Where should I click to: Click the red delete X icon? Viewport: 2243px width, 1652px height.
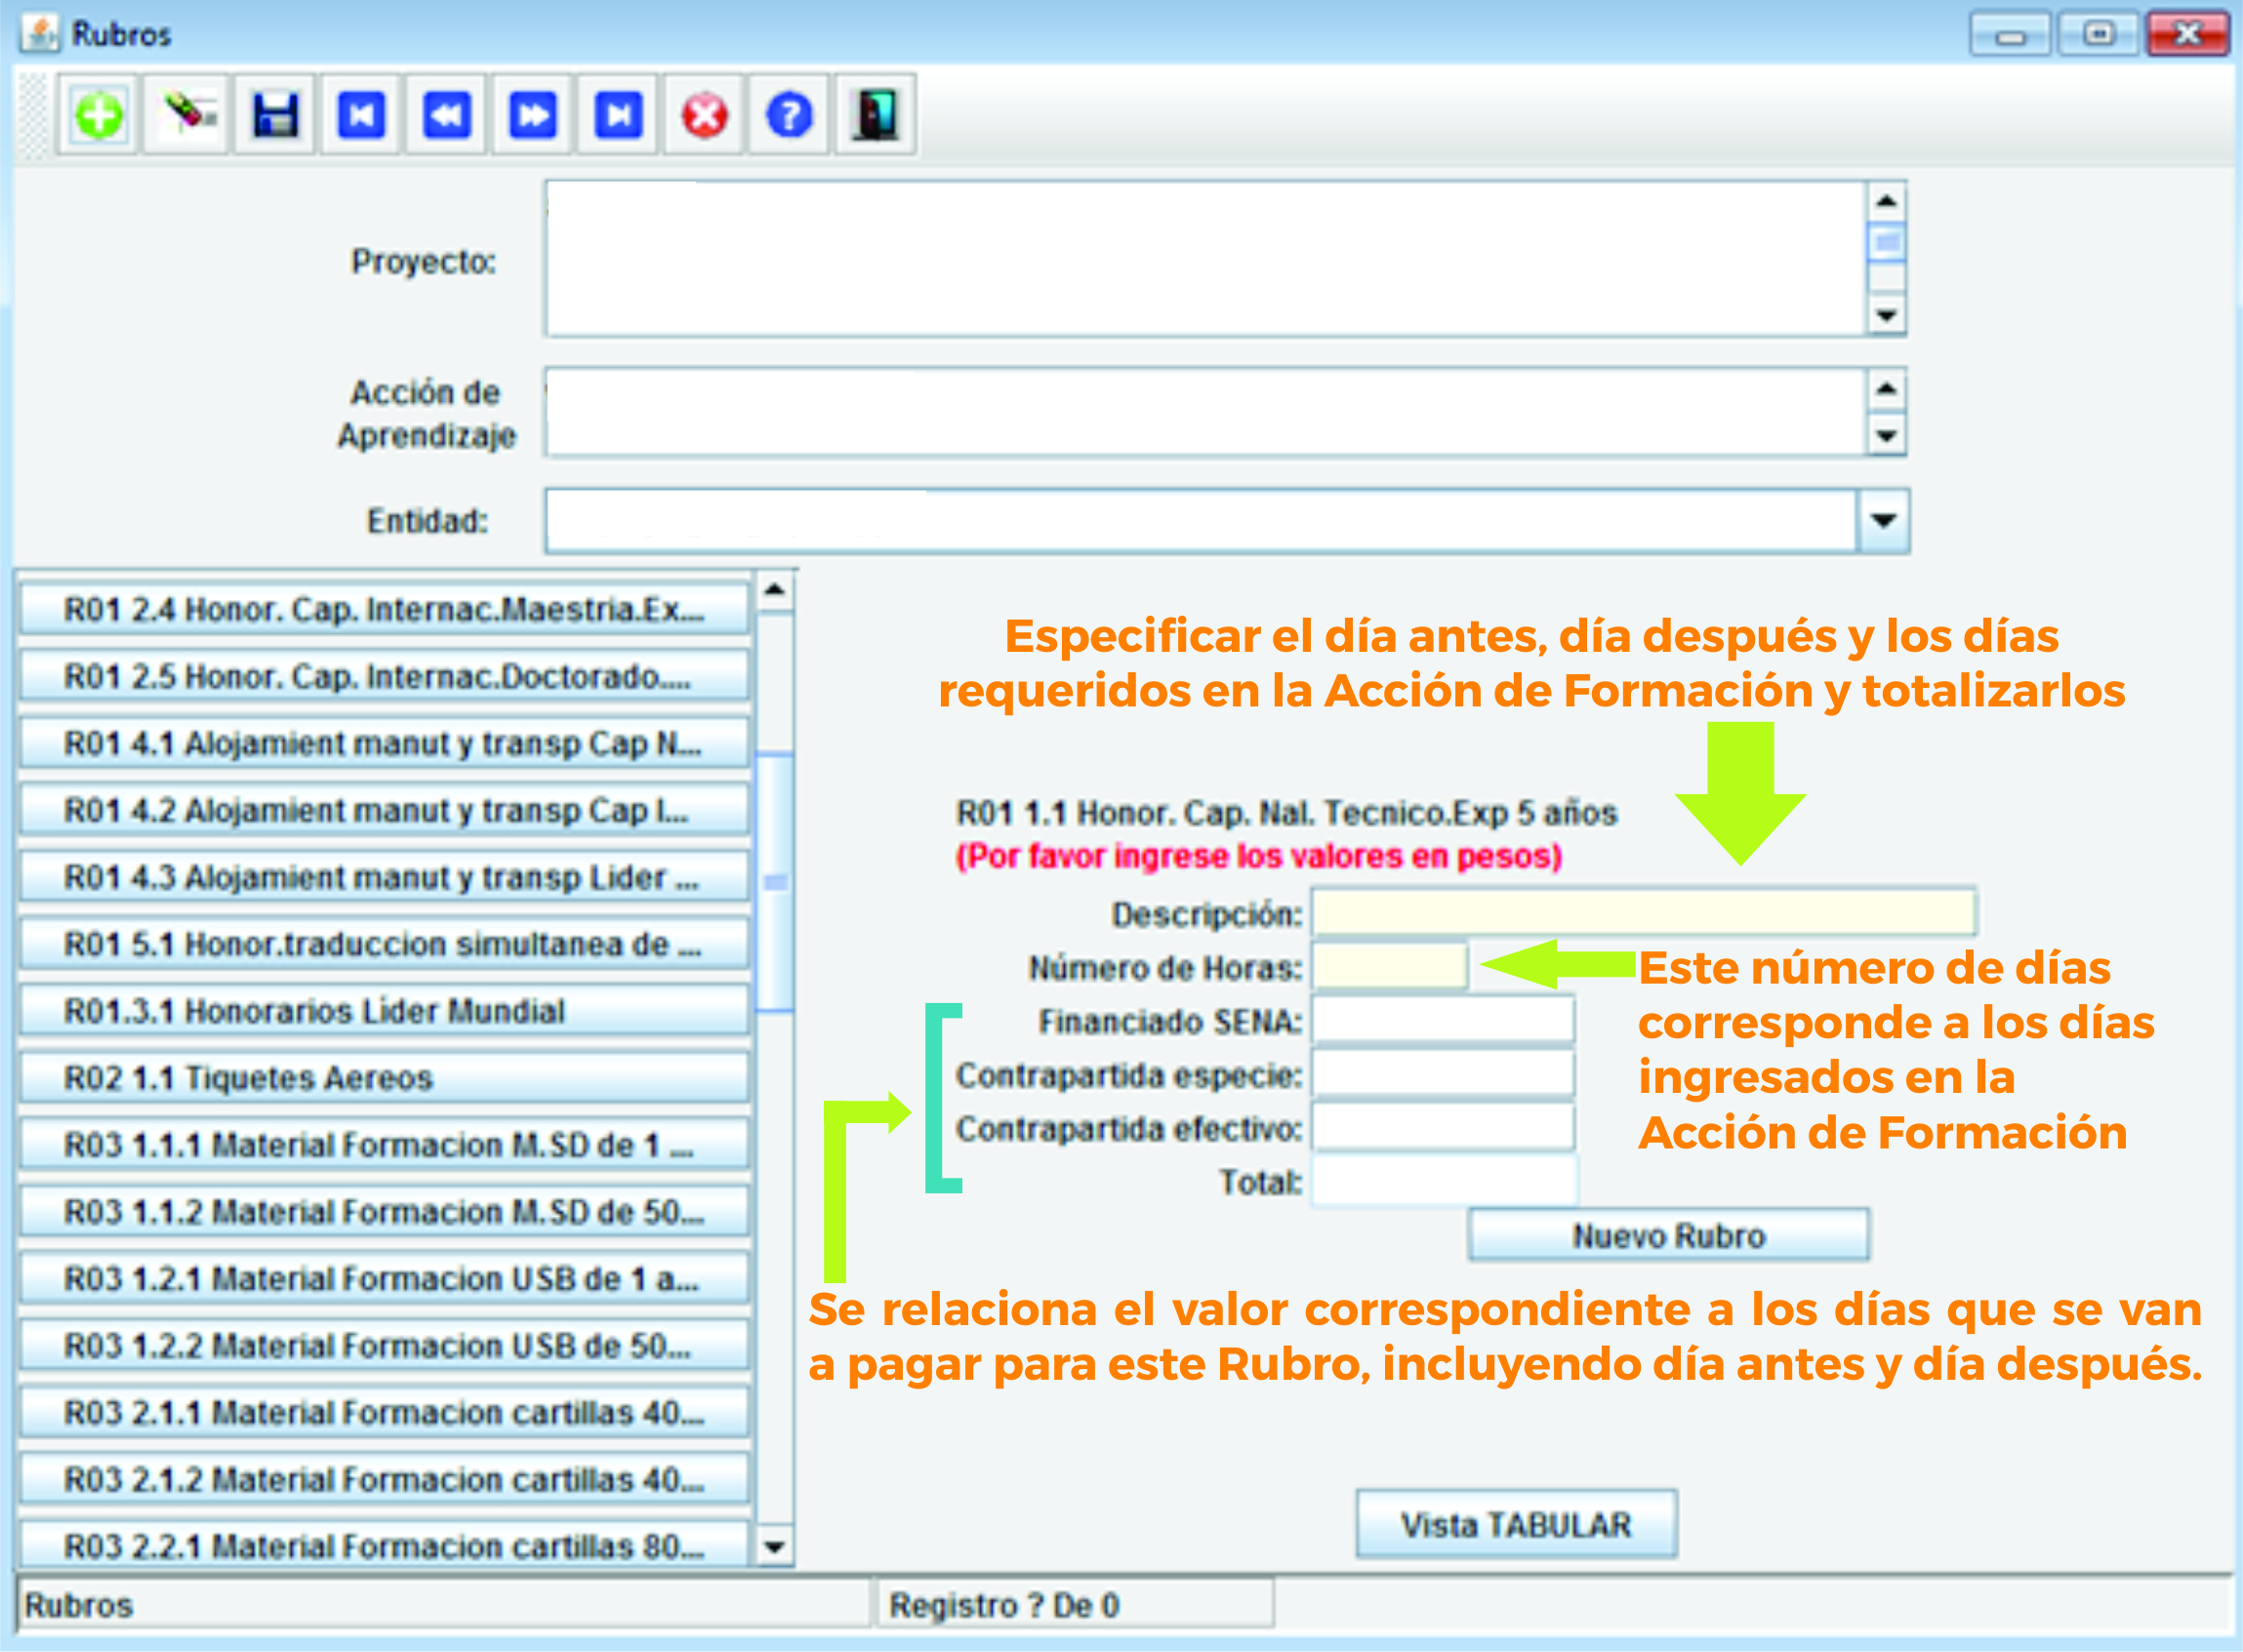[x=704, y=115]
